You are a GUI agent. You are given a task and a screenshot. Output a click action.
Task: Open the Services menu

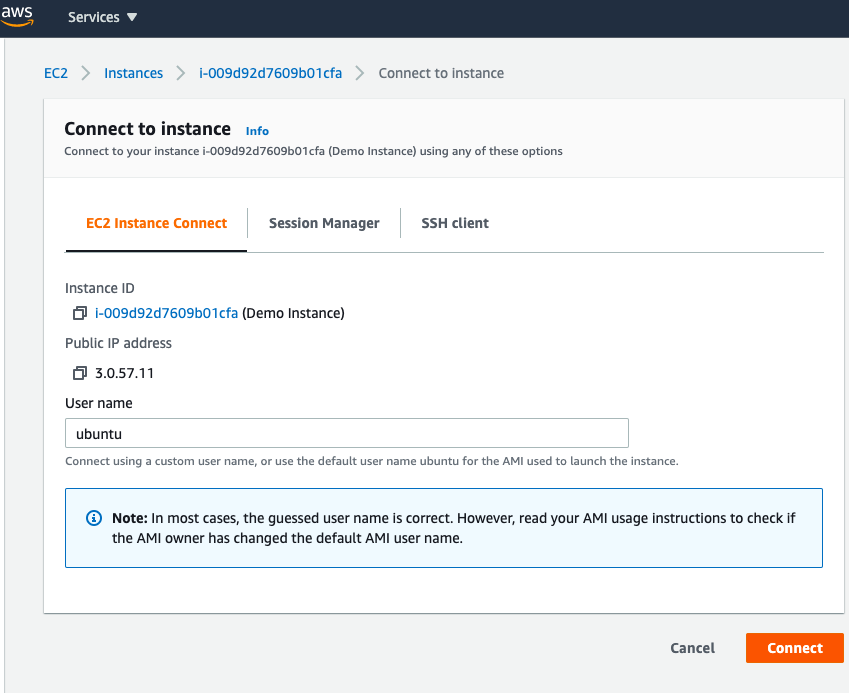(x=95, y=16)
